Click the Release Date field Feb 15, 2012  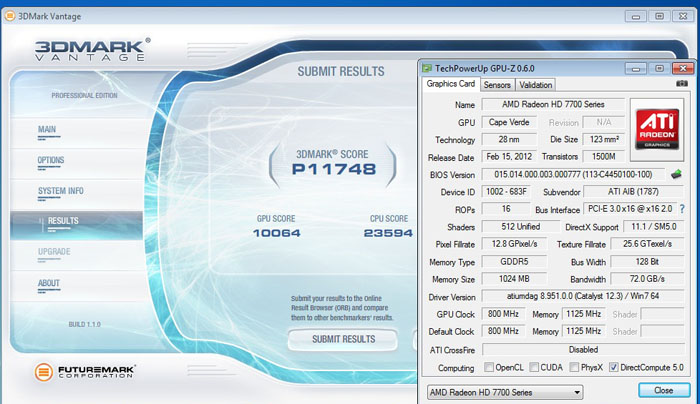509,157
